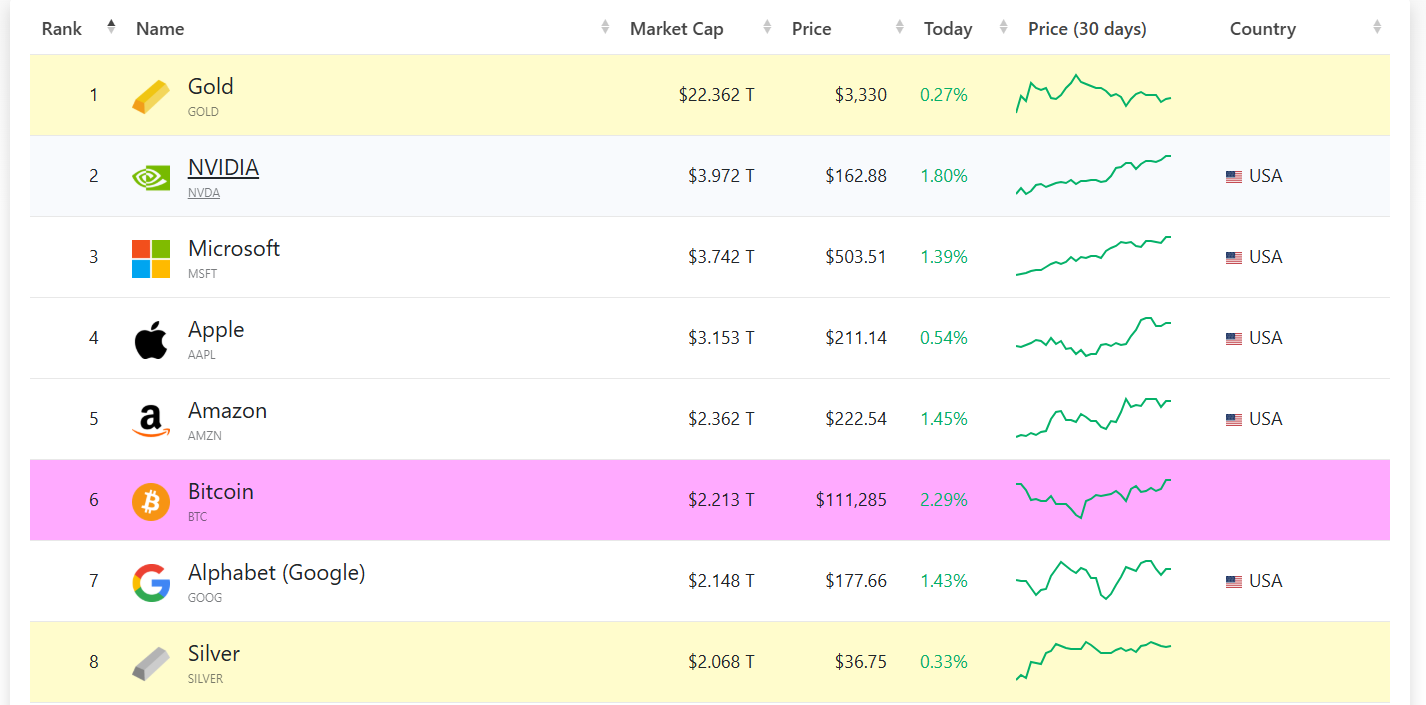The height and width of the screenshot is (705, 1426).
Task: Click the Country column header
Action: pyautogui.click(x=1262, y=29)
